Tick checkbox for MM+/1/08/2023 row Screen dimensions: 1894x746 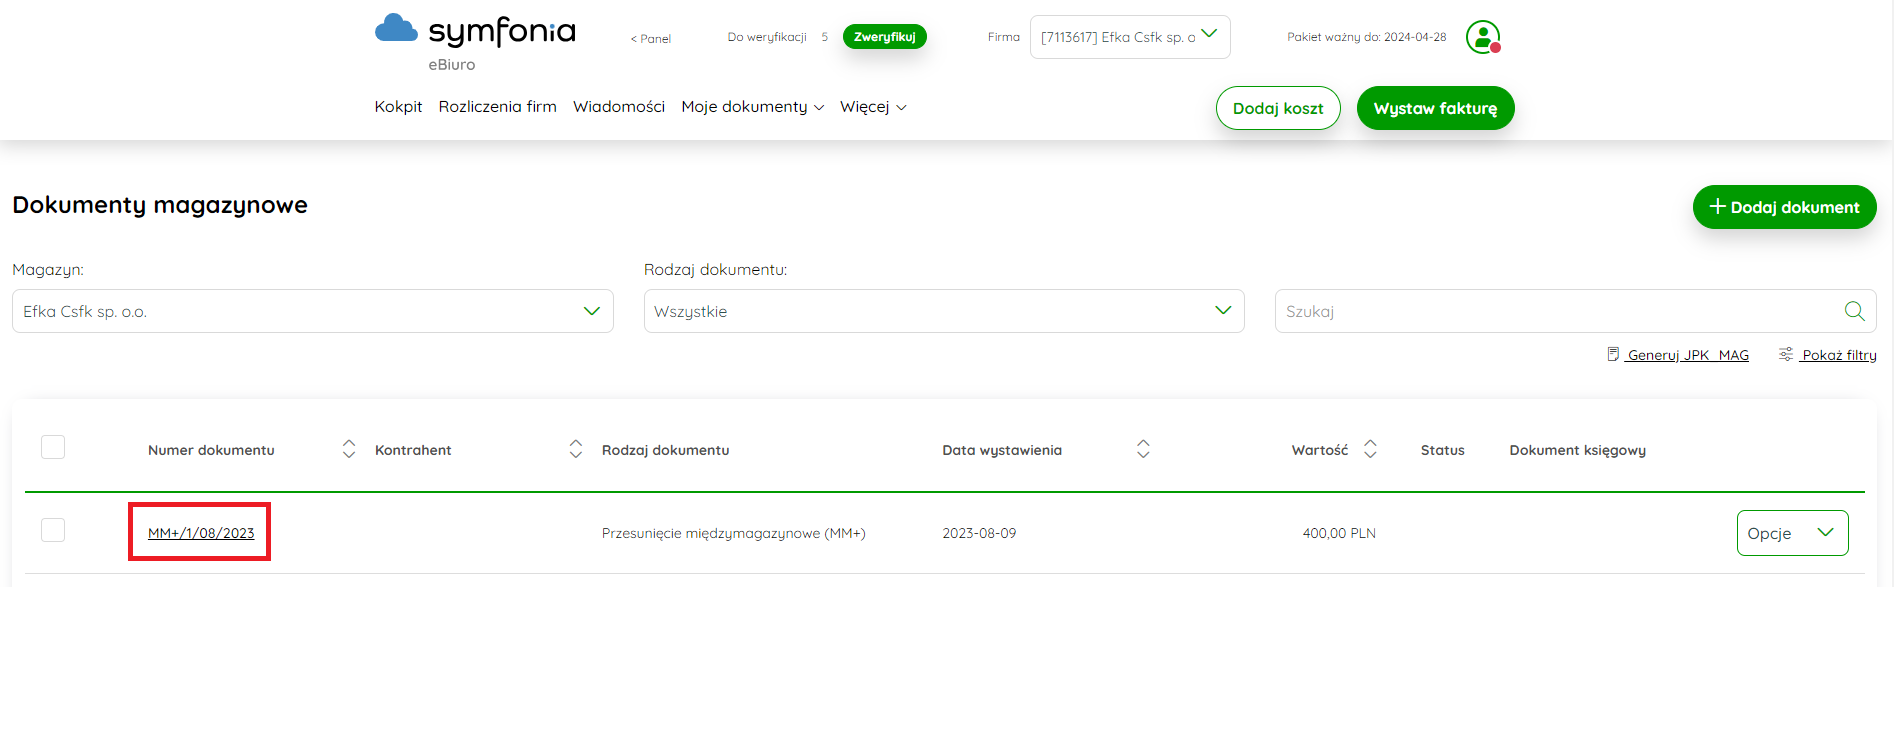[53, 530]
